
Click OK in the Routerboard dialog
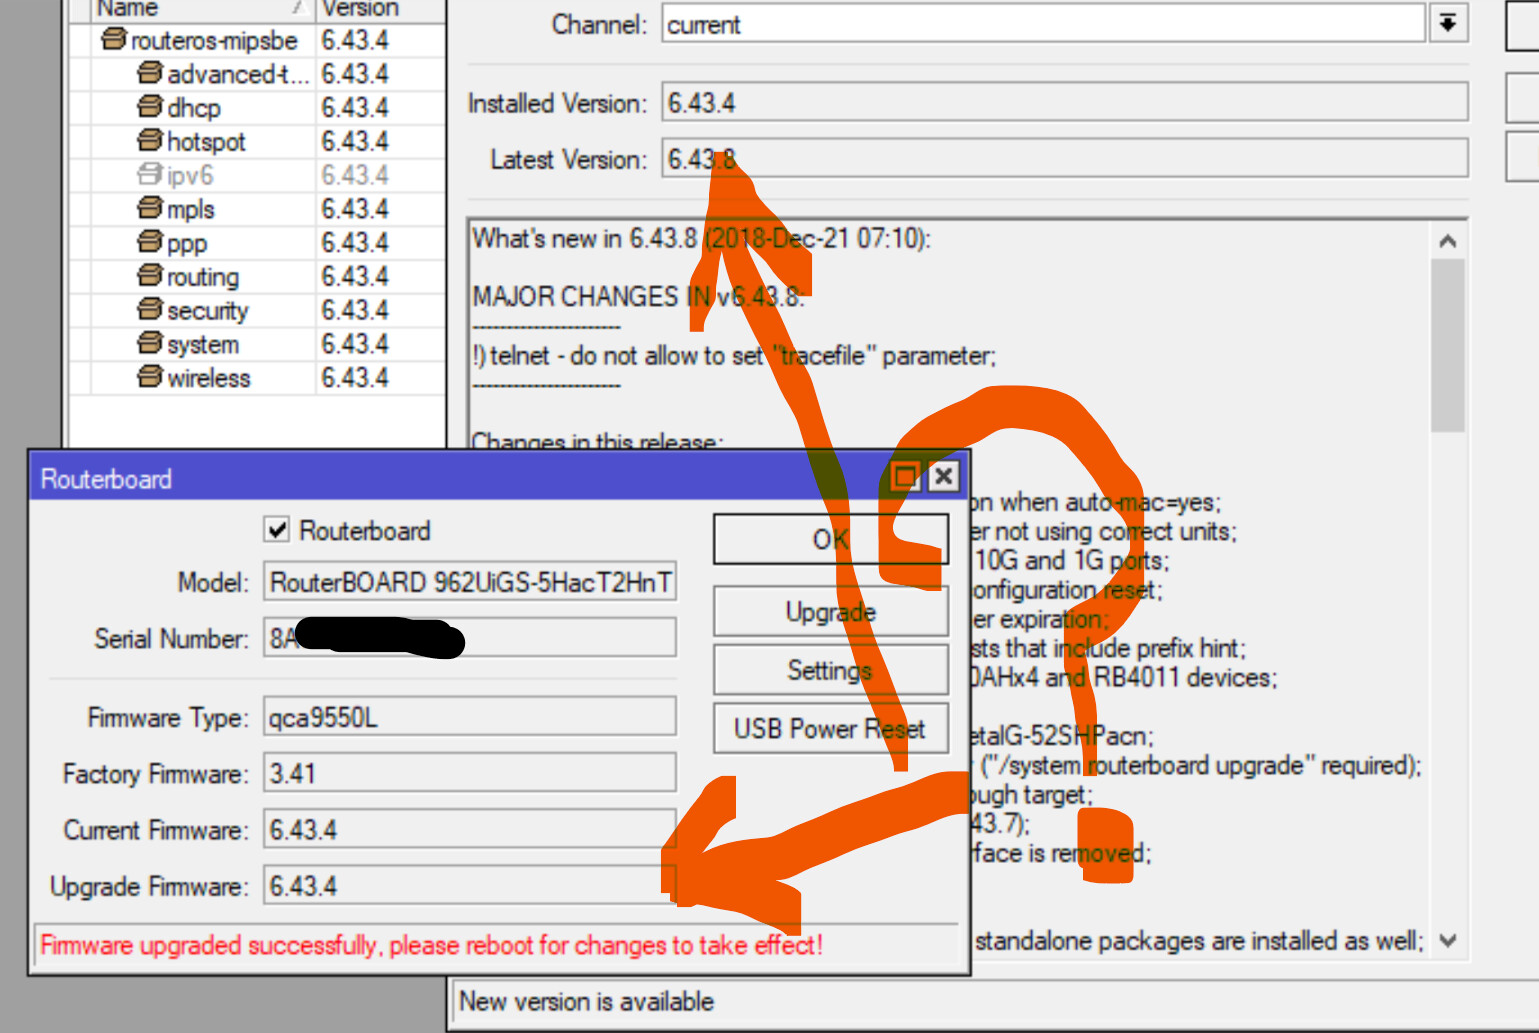click(830, 540)
